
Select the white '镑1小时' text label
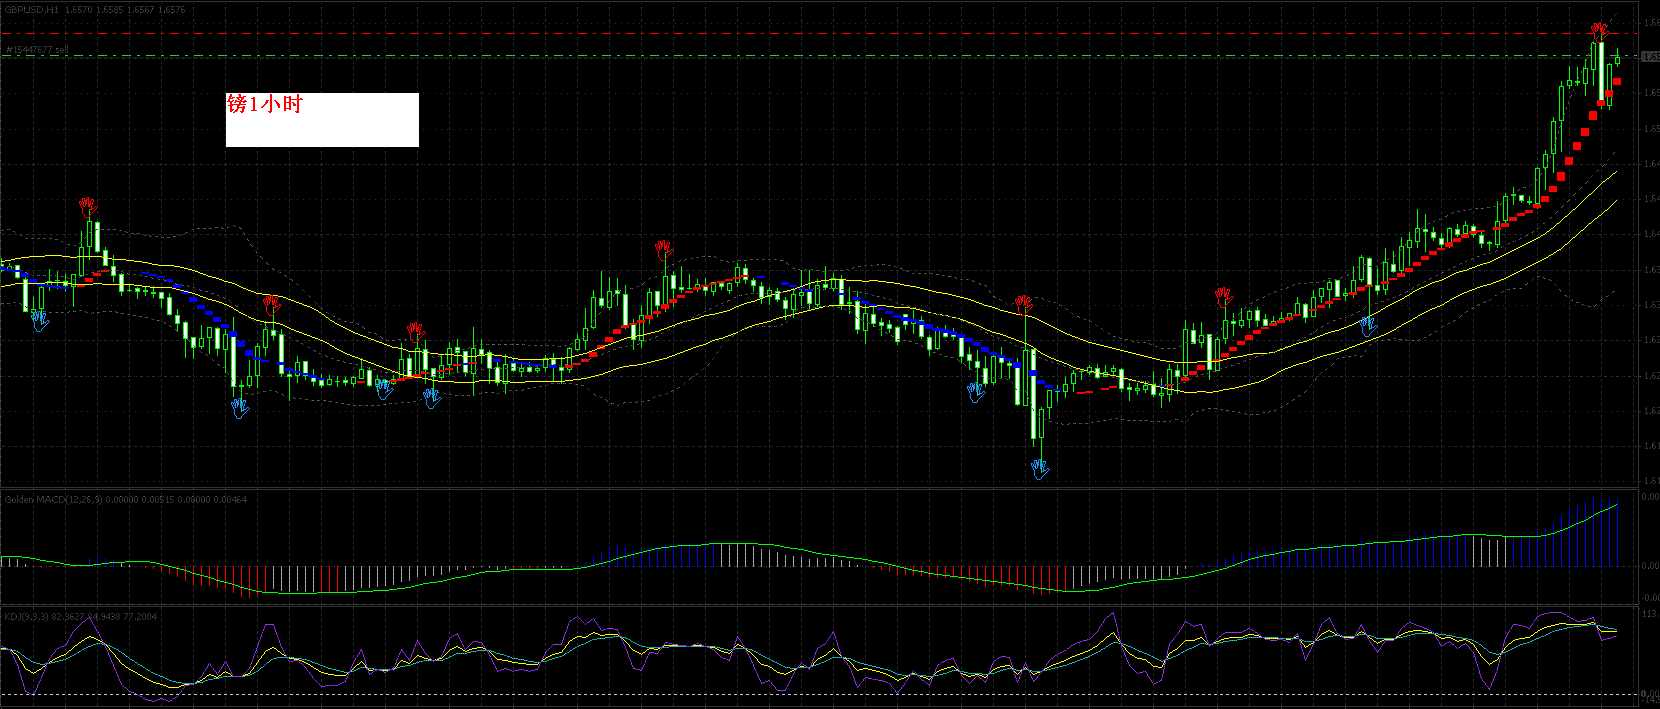pyautogui.click(x=322, y=120)
